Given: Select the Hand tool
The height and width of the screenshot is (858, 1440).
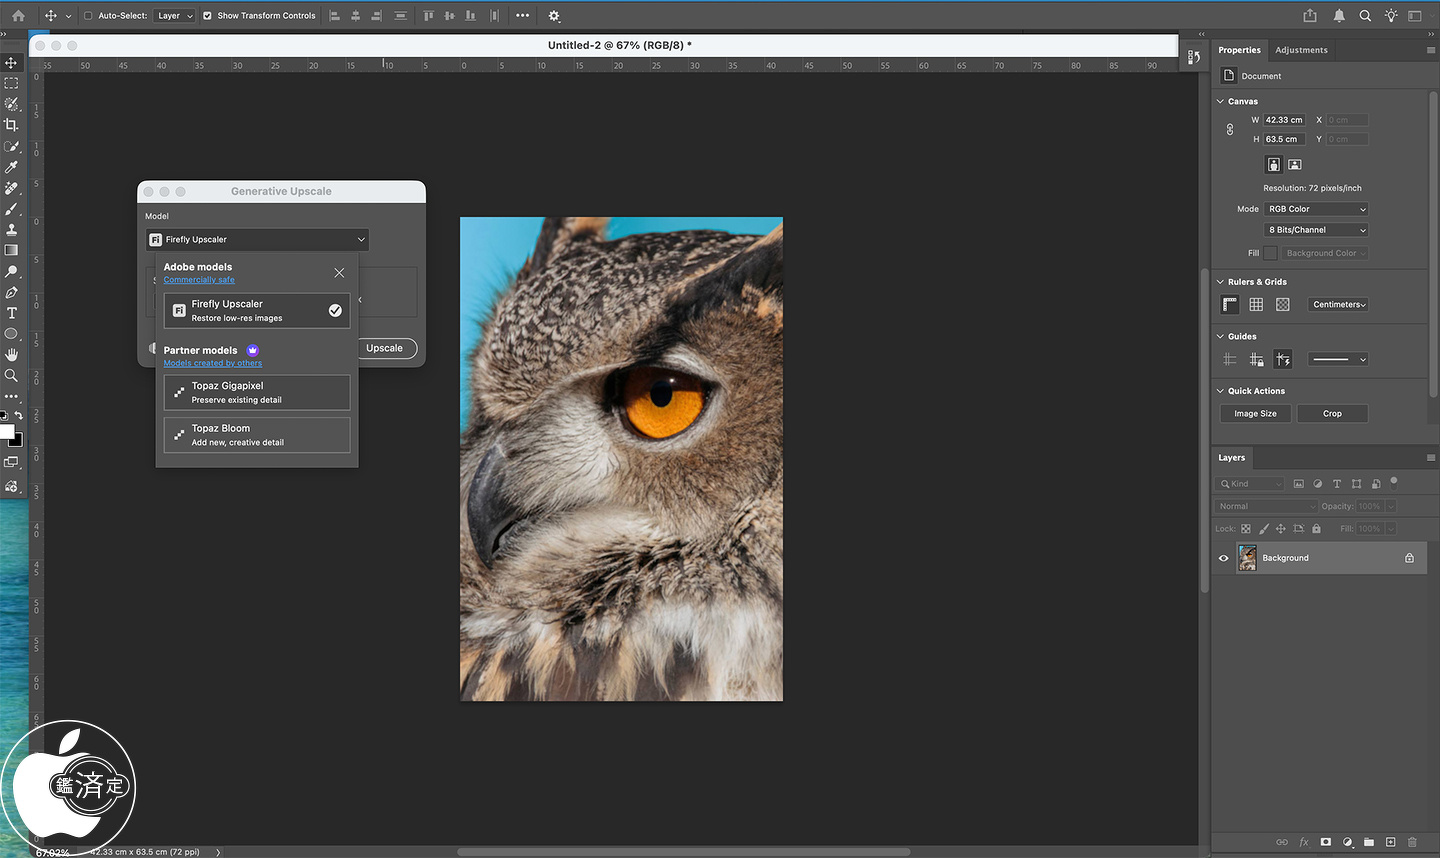Looking at the screenshot, I should 11,355.
